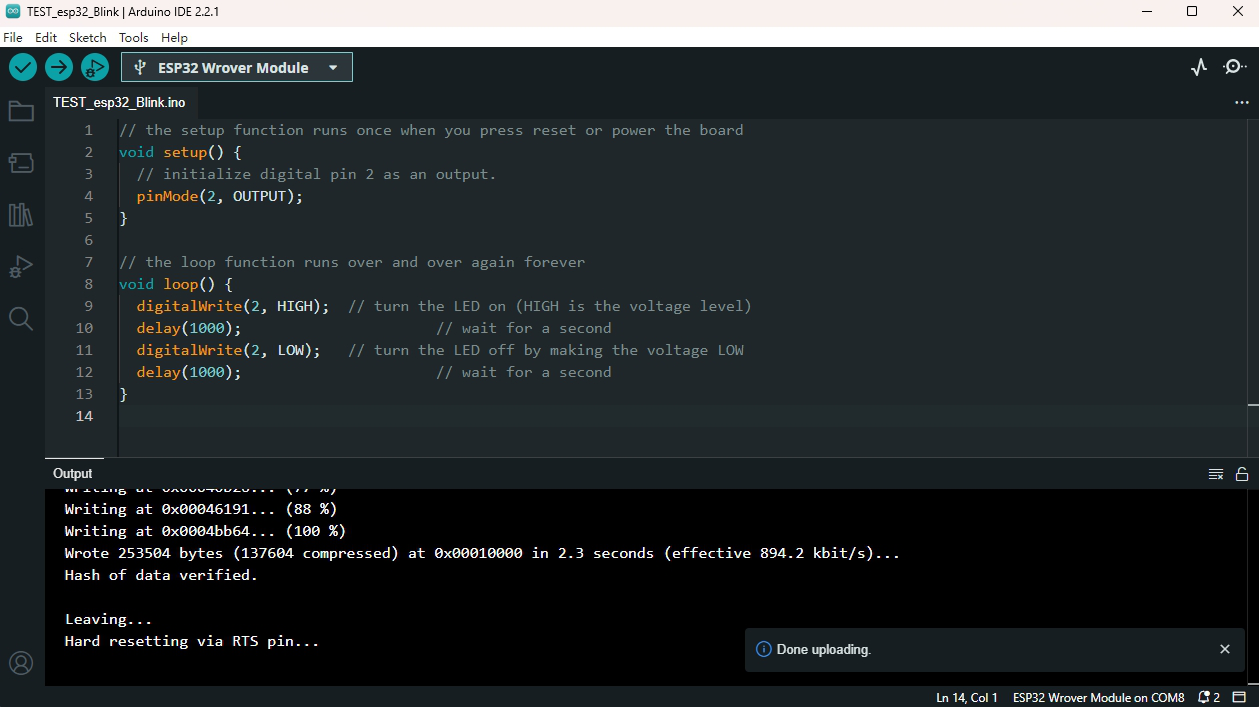Click the delay(1000); on line 12

click(190, 372)
